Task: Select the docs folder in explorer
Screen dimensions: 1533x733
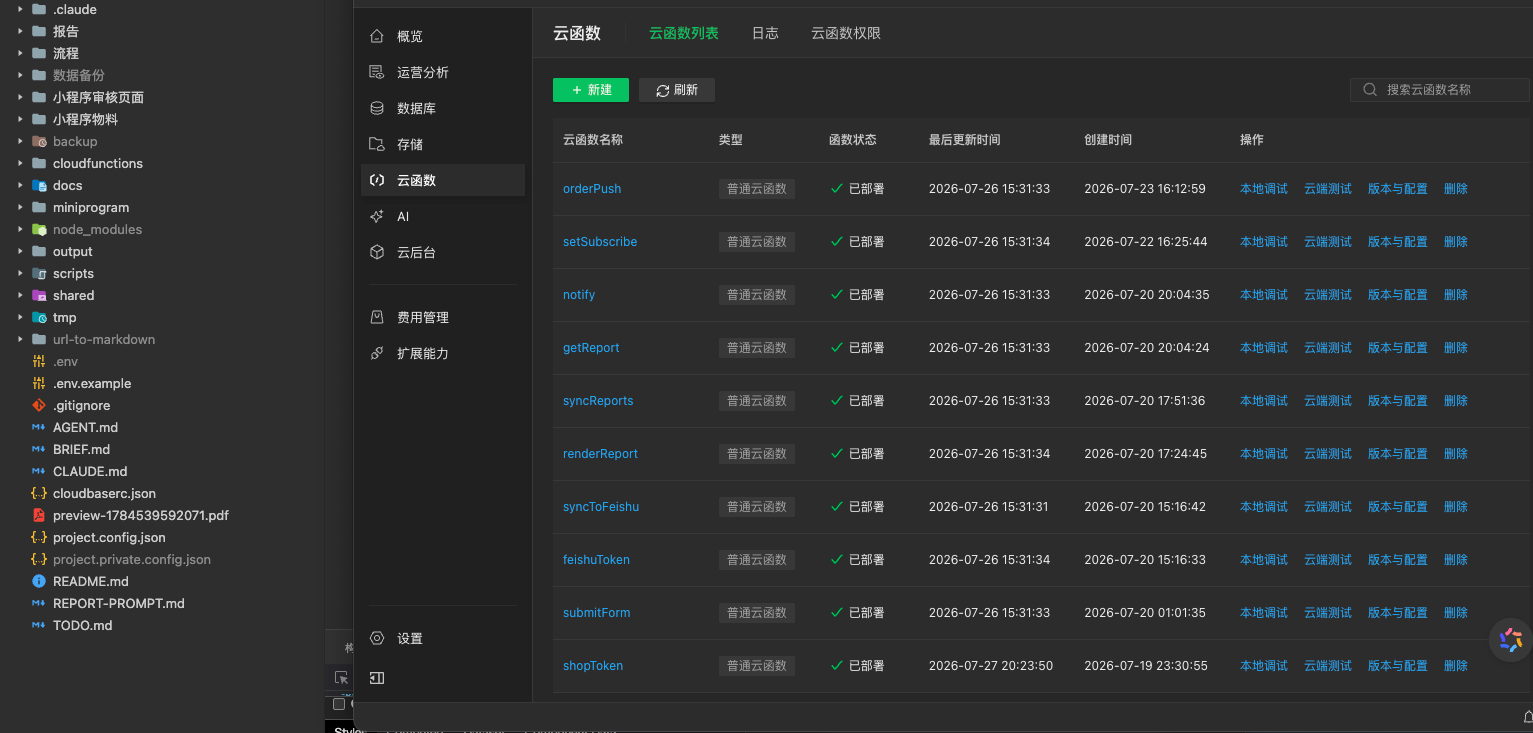Action: click(x=68, y=185)
